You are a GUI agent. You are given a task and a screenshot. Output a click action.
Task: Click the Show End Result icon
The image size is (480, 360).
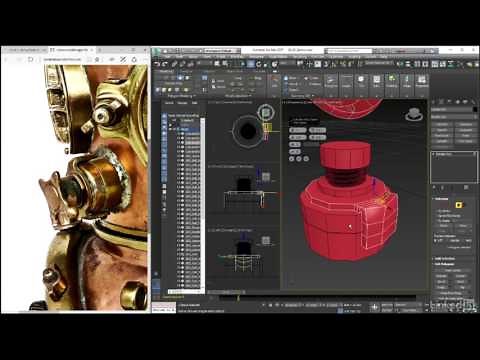pos(442,187)
